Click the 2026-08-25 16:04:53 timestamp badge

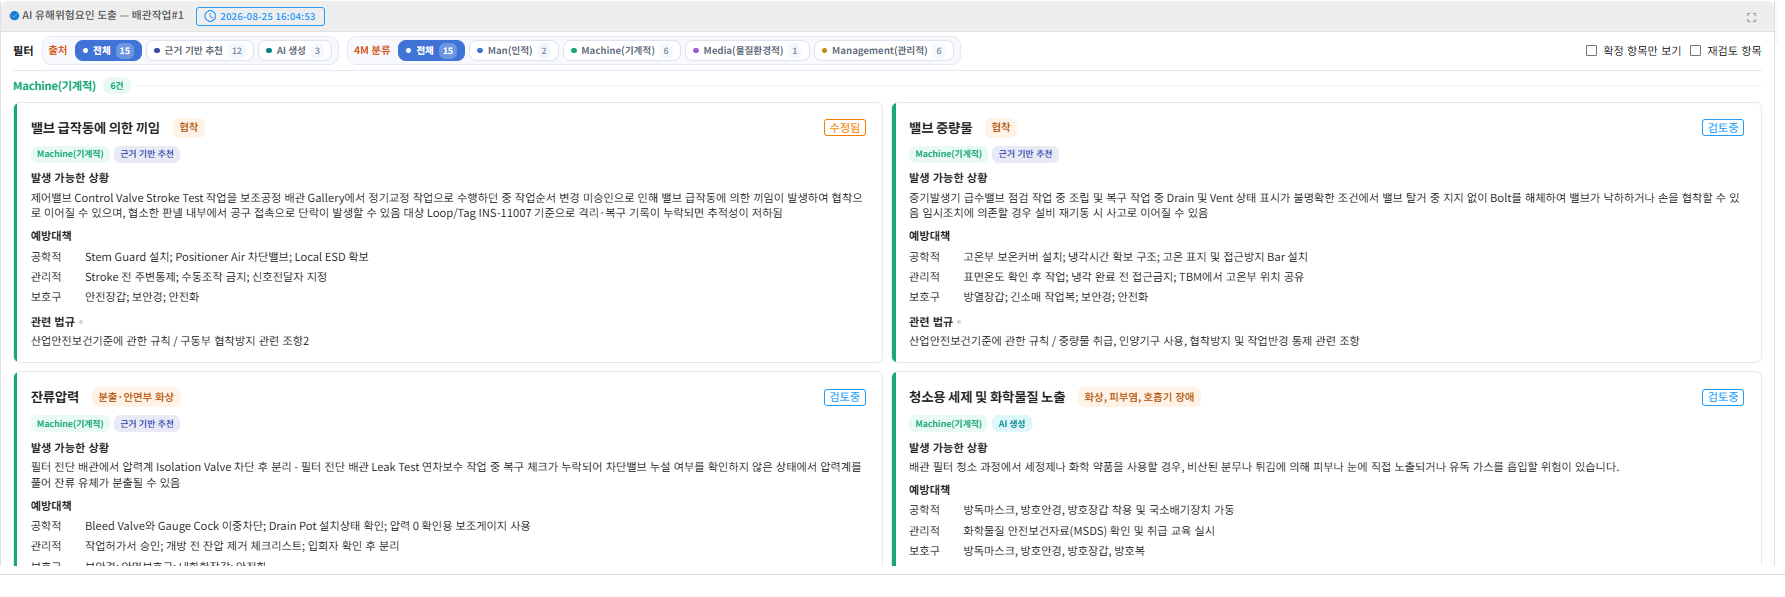(260, 16)
